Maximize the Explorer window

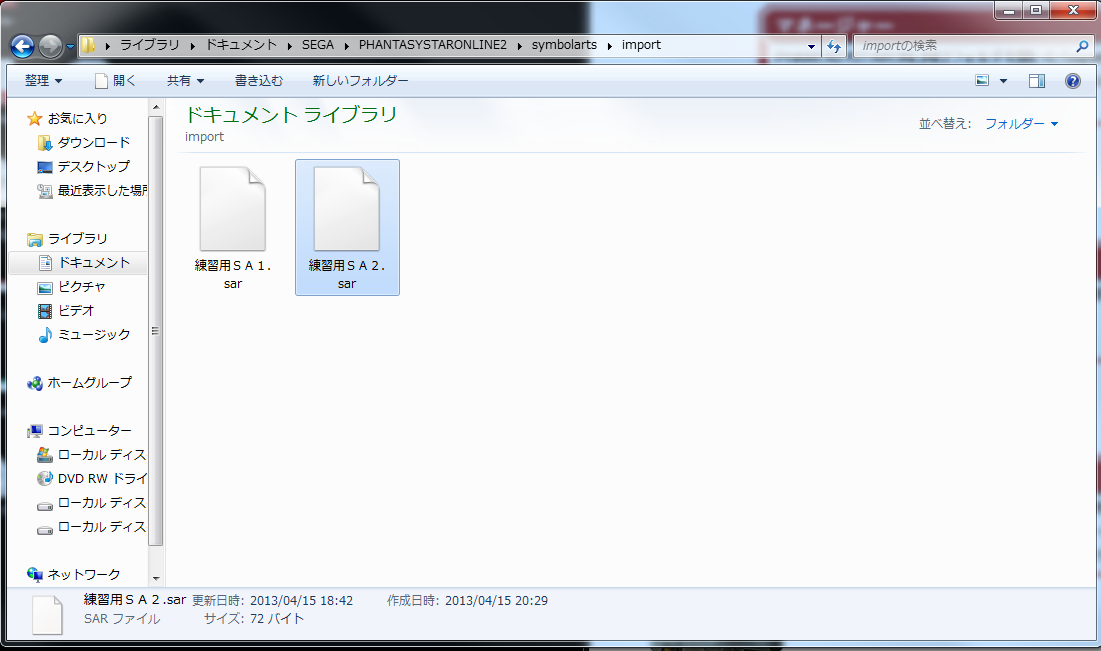pyautogui.click(x=1036, y=10)
